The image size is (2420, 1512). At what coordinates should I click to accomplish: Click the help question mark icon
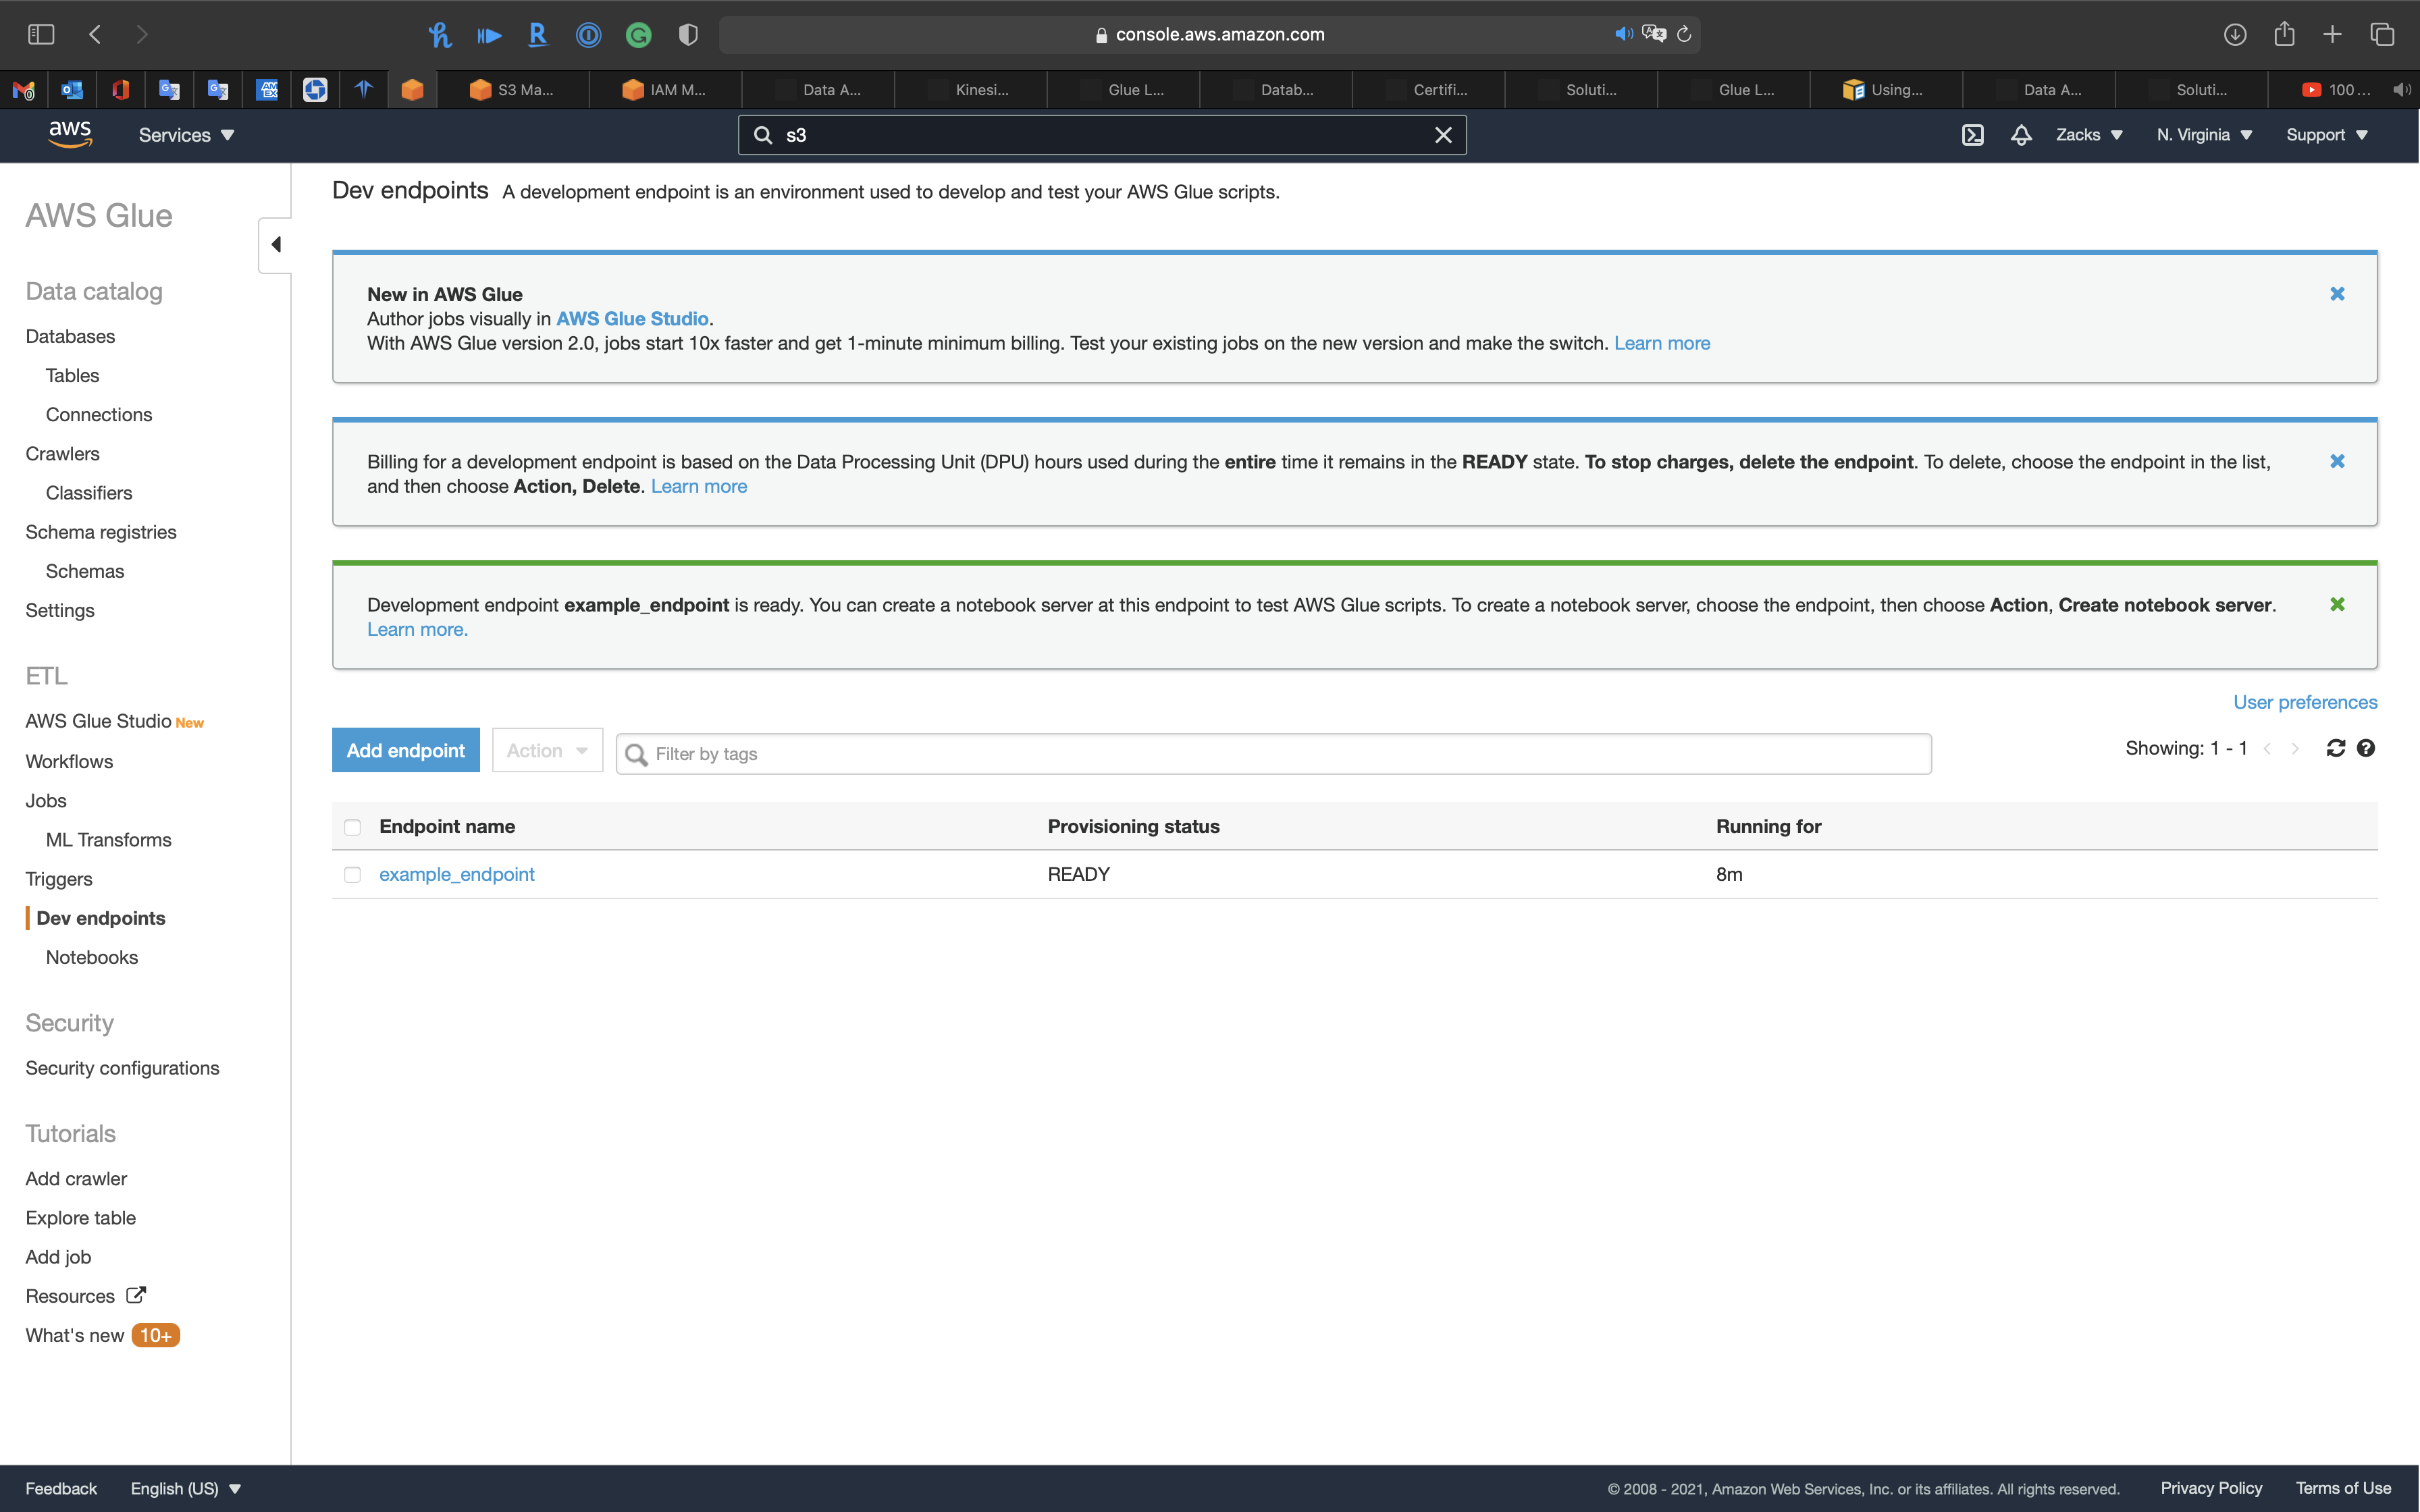[2365, 748]
